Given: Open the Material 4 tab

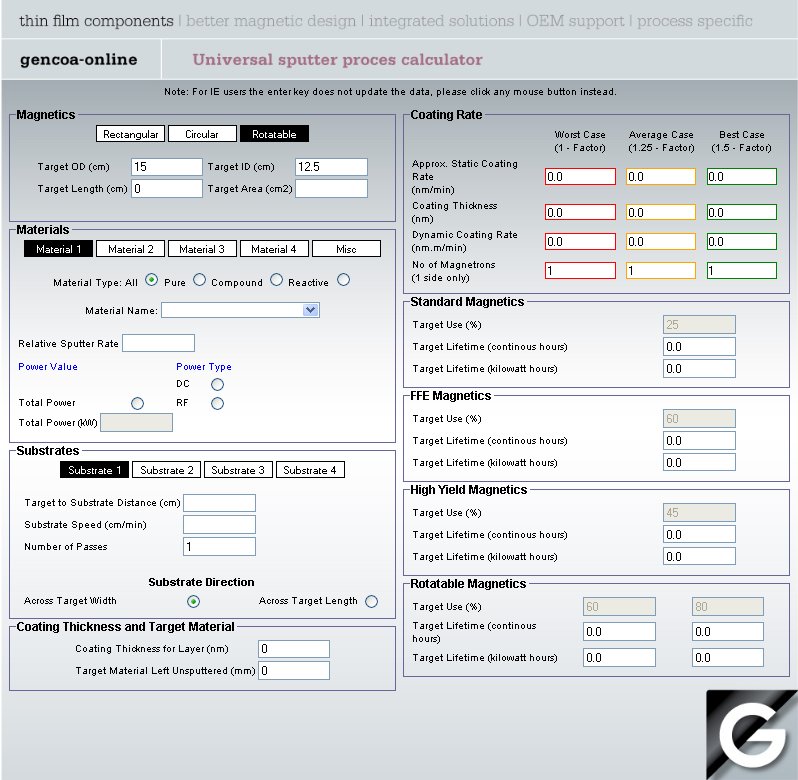Looking at the screenshot, I should point(274,249).
